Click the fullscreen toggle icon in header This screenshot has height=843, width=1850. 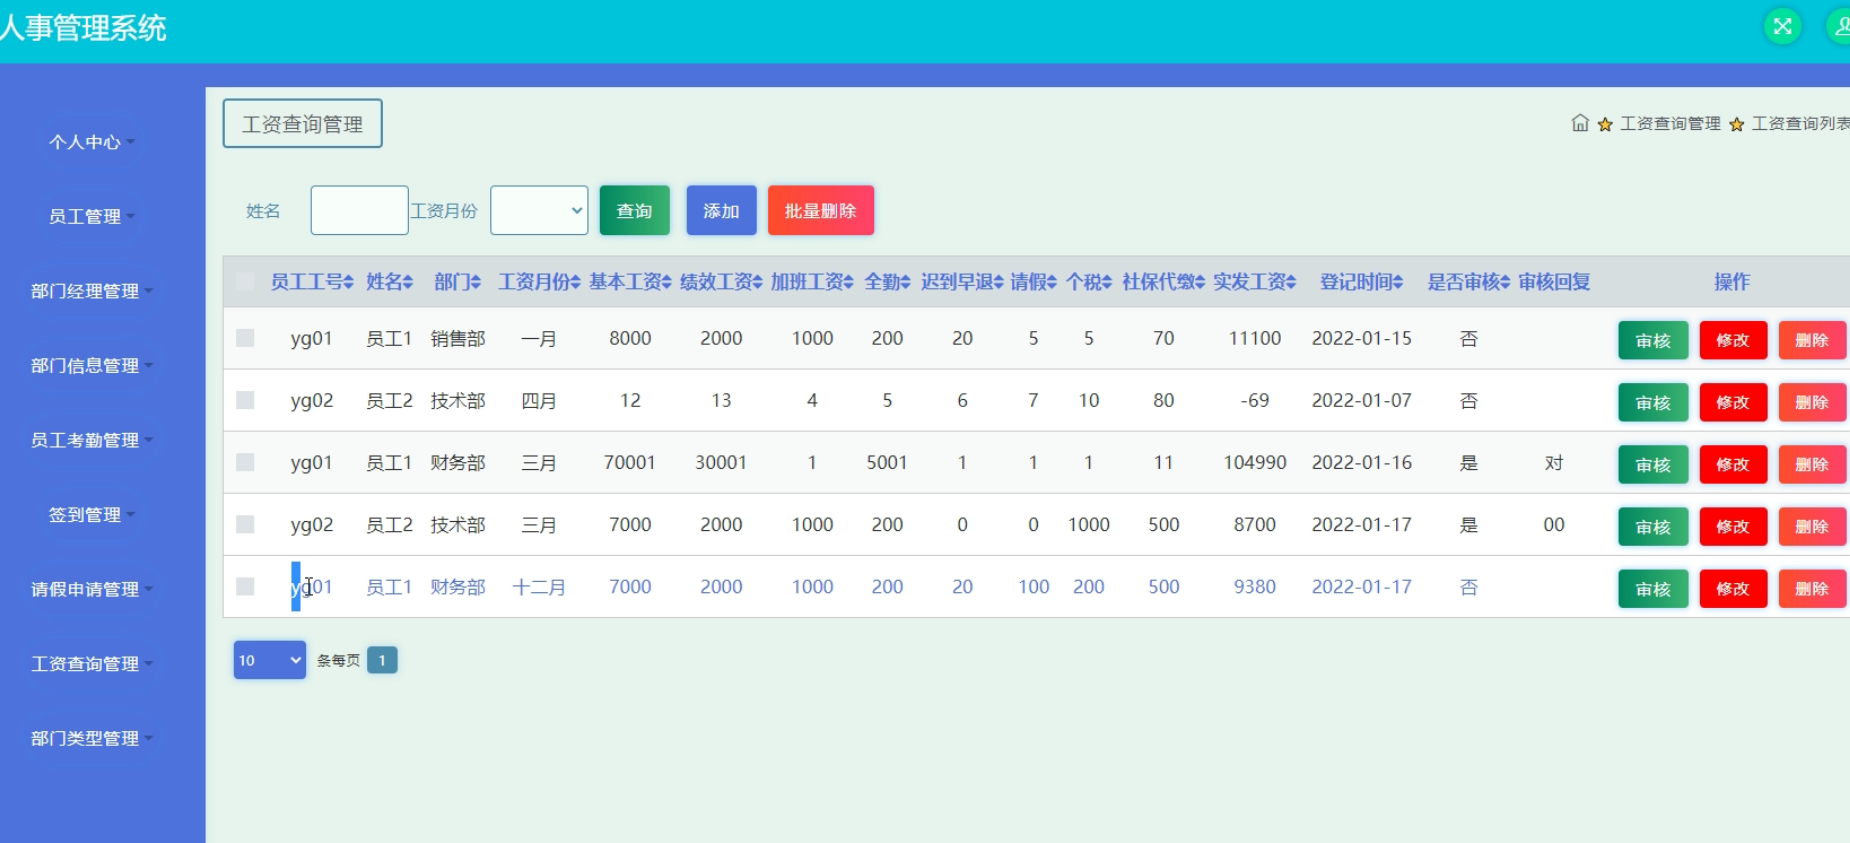click(x=1782, y=26)
